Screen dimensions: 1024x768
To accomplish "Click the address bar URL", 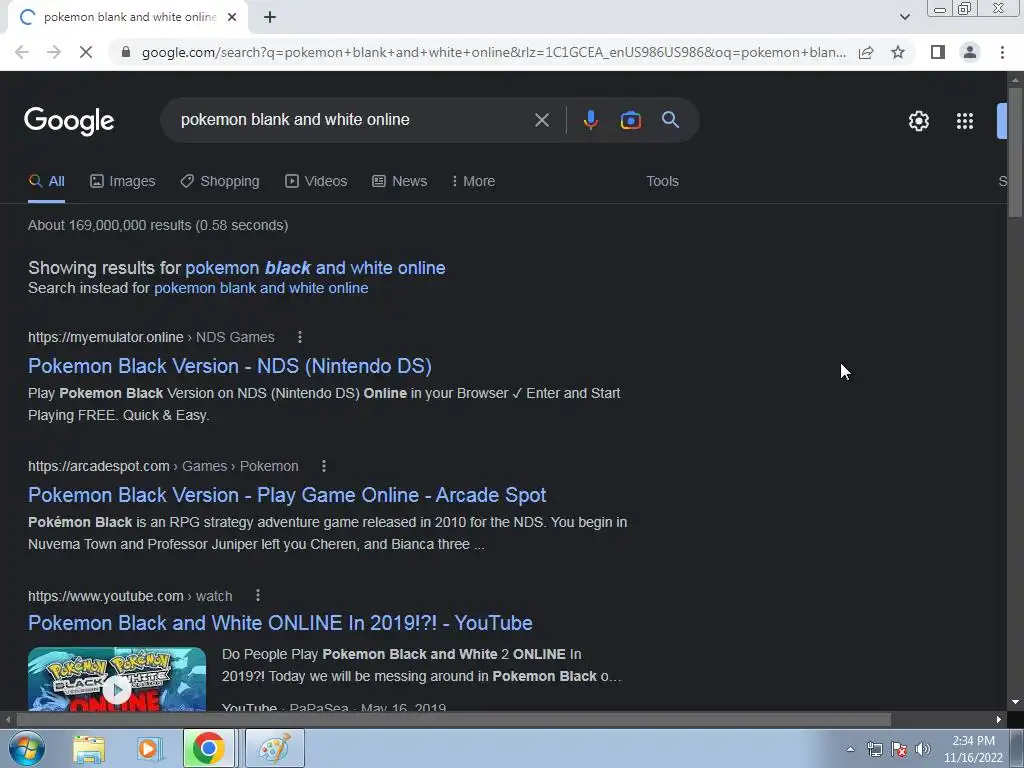I will point(494,52).
